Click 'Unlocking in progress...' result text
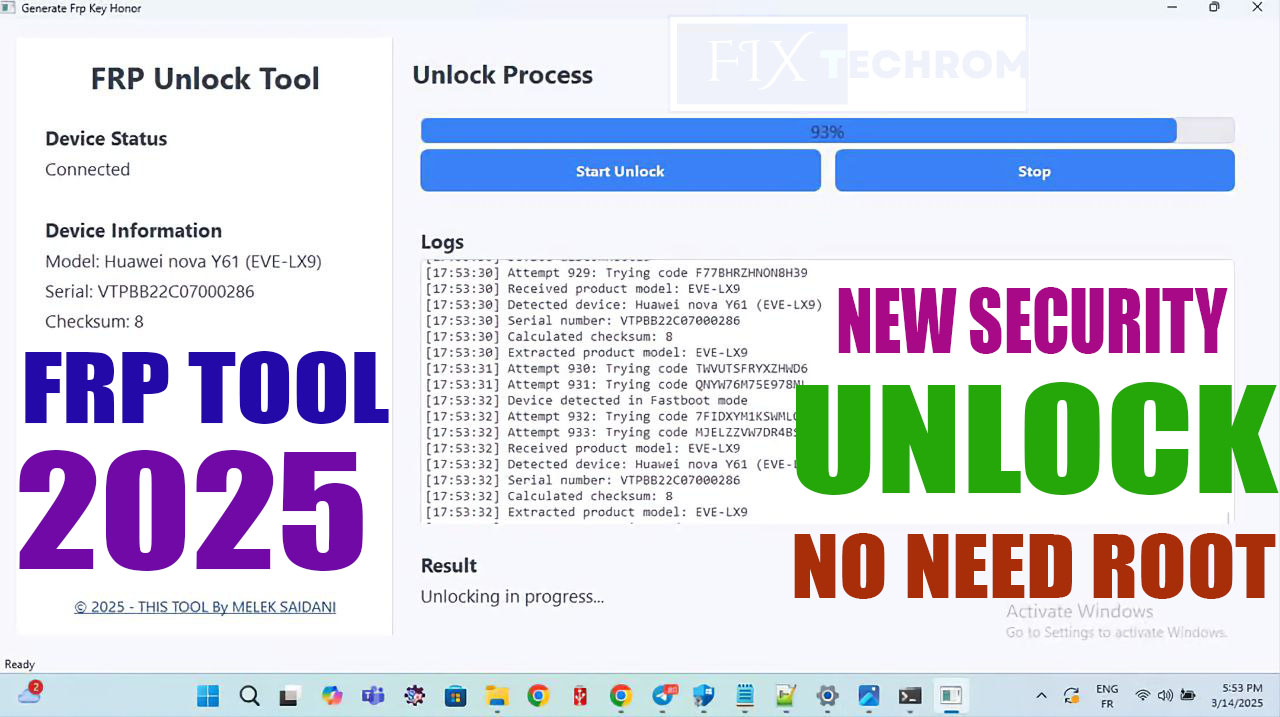1280x717 pixels. point(512,597)
